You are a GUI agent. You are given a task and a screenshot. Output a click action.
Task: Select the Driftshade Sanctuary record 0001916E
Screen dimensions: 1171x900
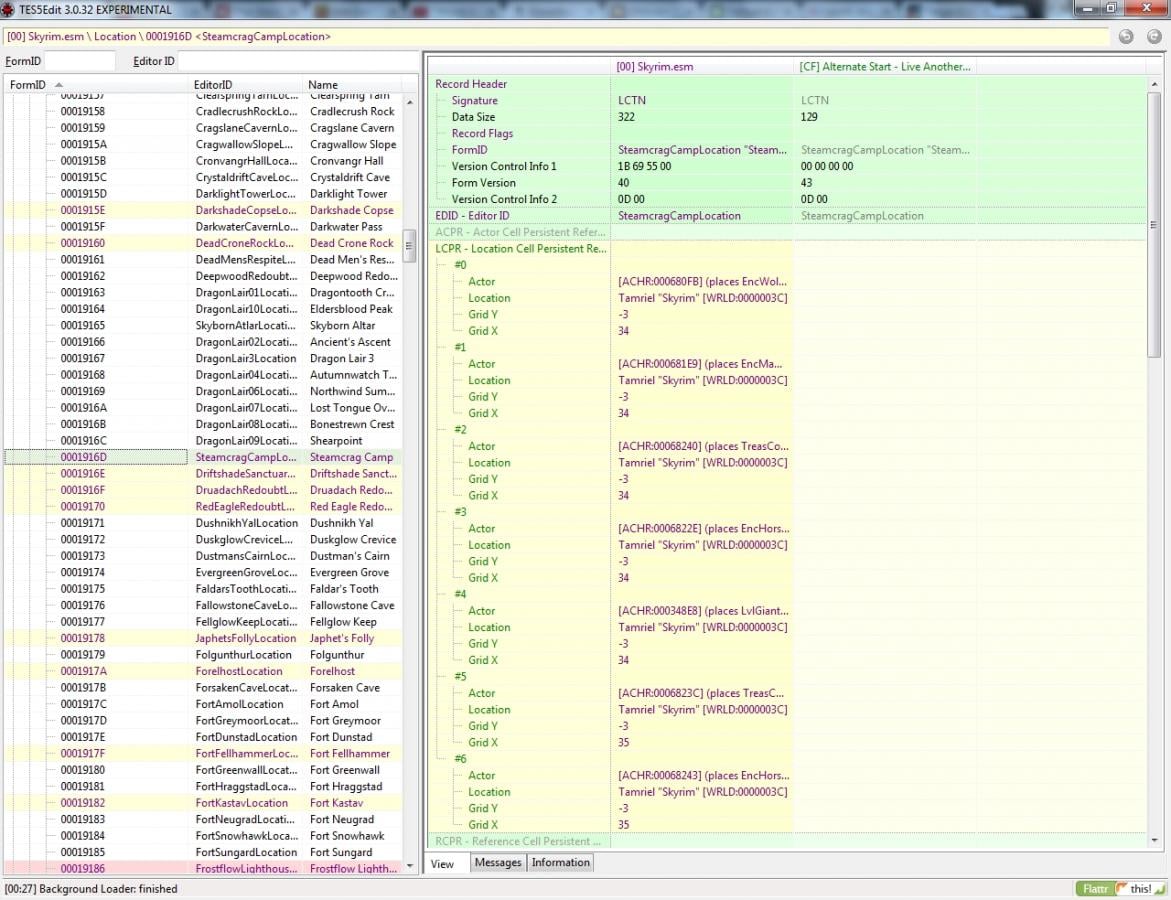[202, 474]
